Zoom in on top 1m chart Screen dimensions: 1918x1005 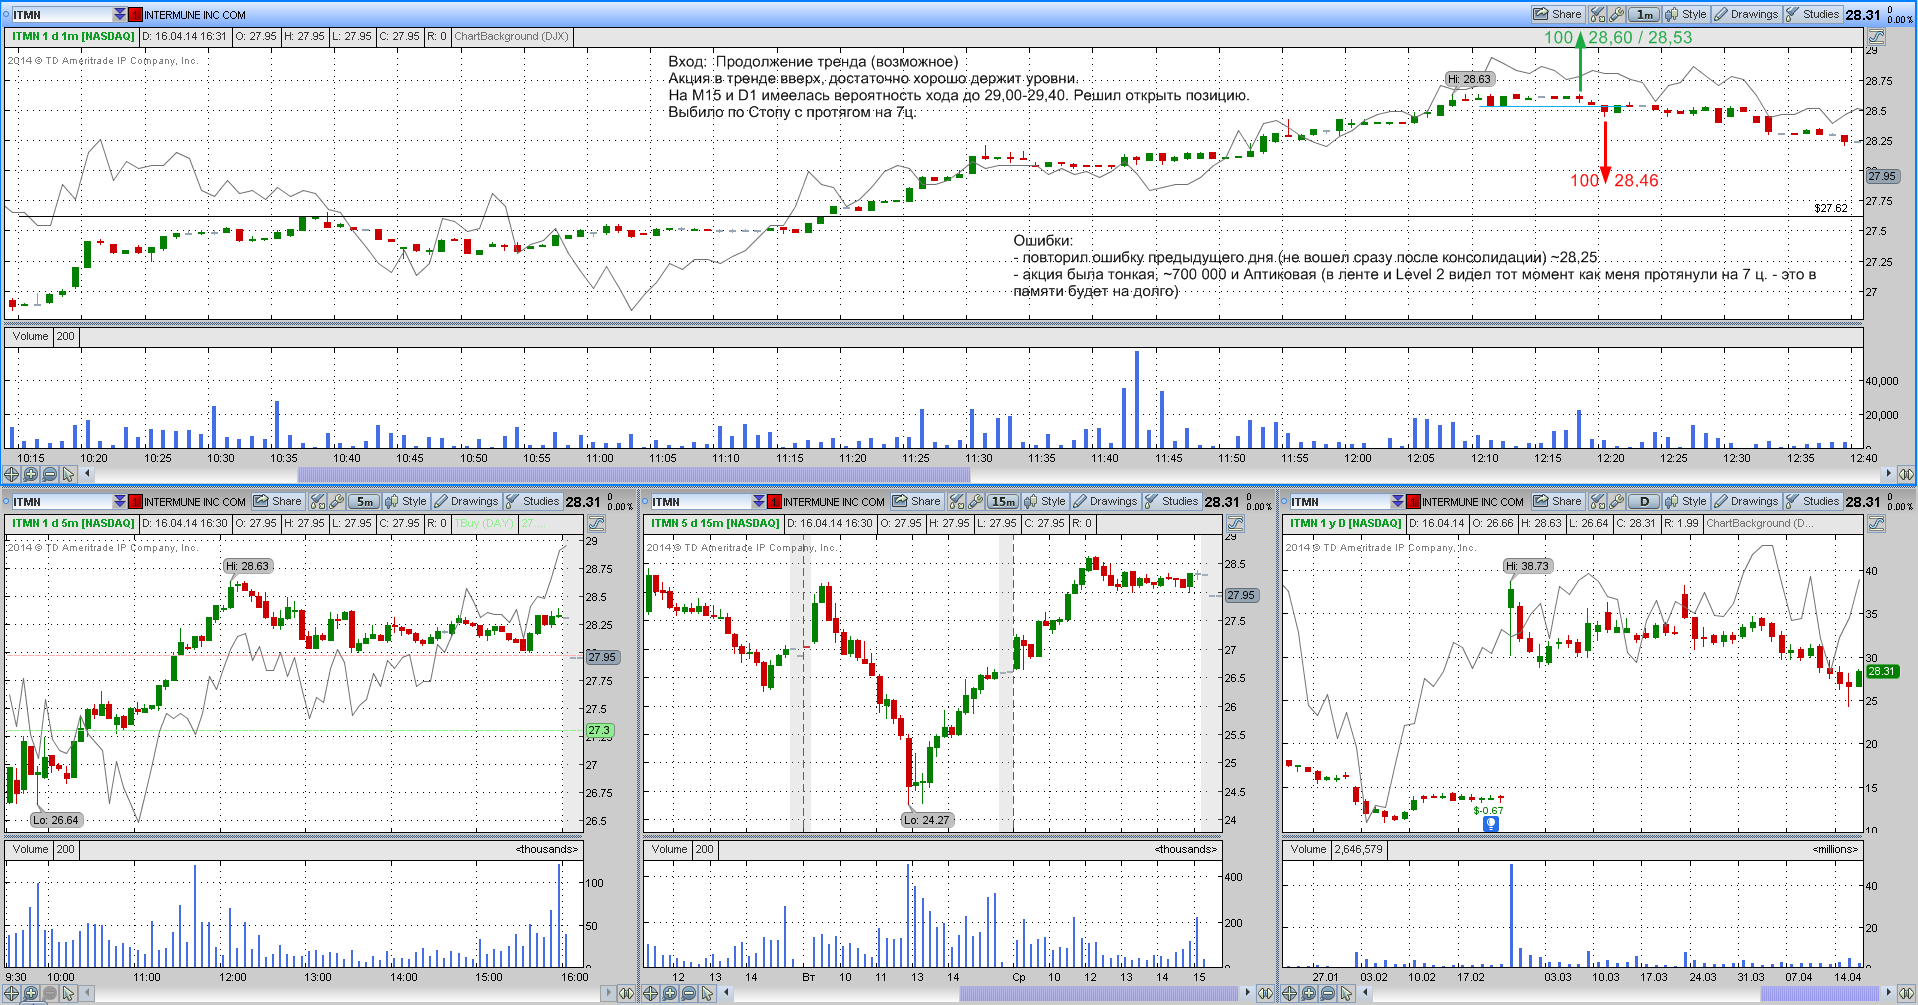[30, 474]
